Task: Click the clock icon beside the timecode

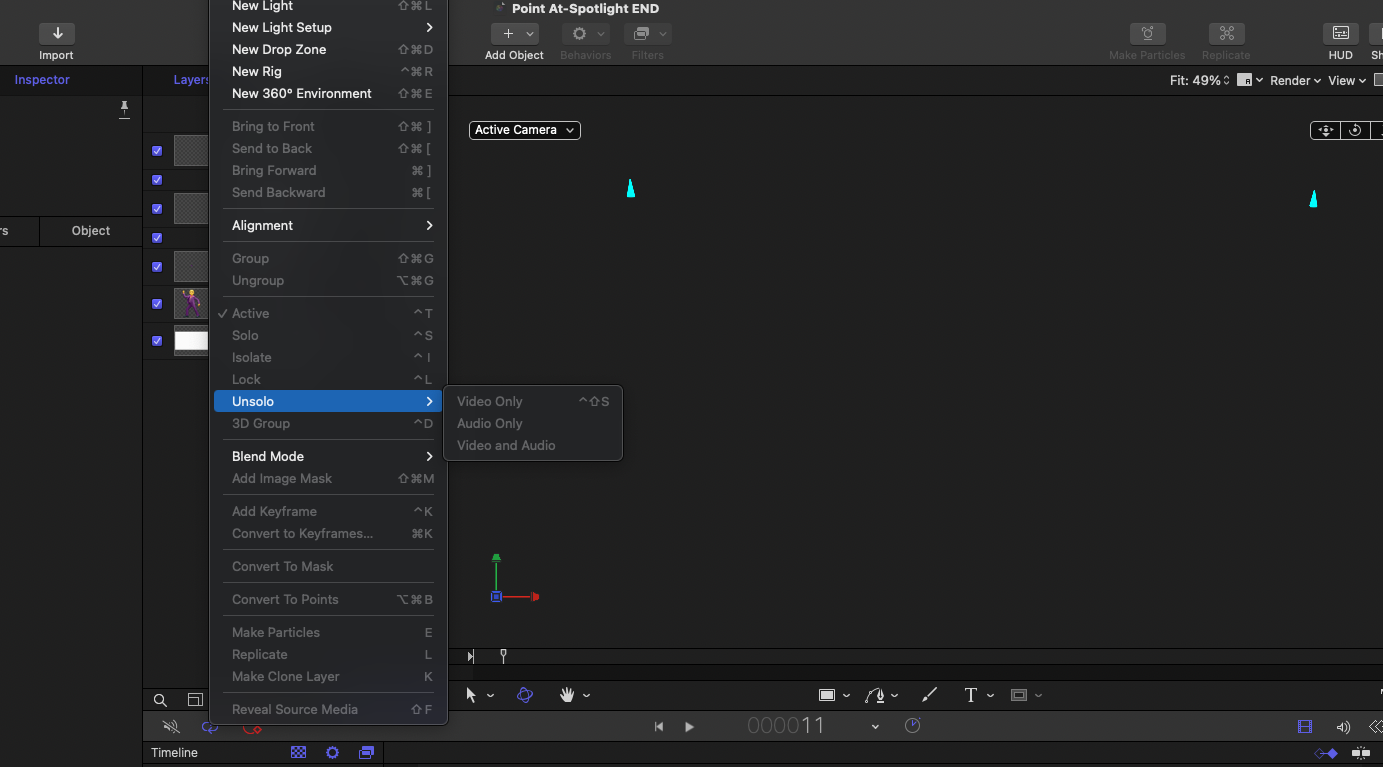Action: click(912, 726)
